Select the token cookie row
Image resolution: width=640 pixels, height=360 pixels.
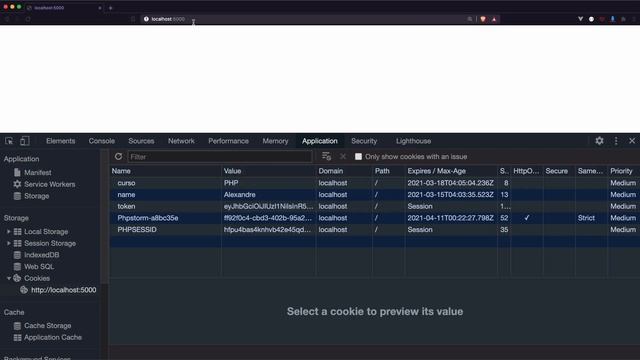tap(374, 207)
